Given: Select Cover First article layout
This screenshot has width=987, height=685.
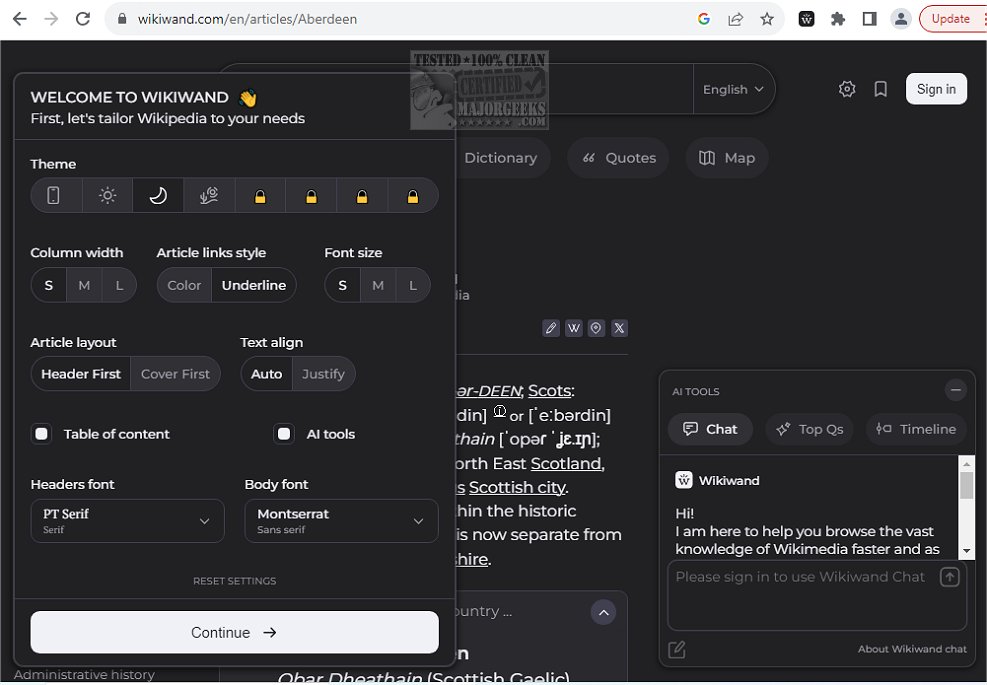Looking at the screenshot, I should pyautogui.click(x=175, y=374).
